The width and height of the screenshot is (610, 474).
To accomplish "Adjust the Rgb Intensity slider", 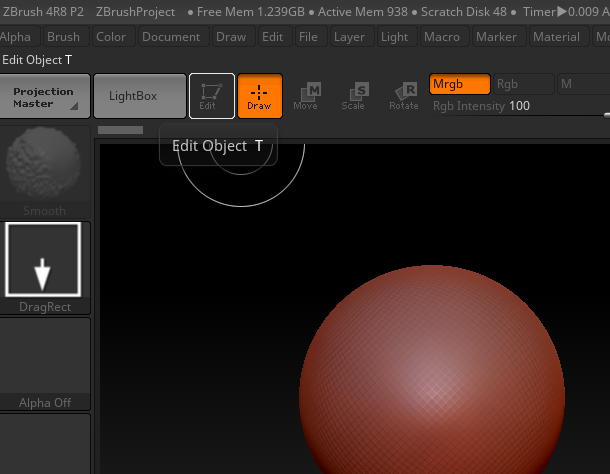I will click(x=521, y=106).
